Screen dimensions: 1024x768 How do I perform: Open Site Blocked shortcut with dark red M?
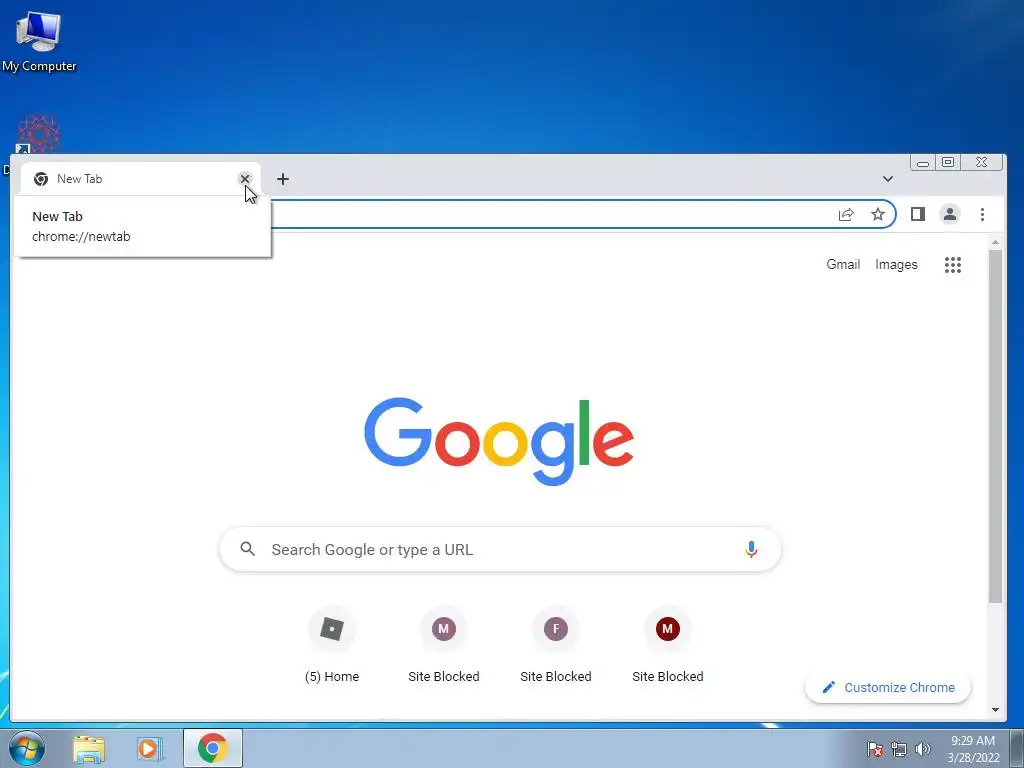coord(667,645)
